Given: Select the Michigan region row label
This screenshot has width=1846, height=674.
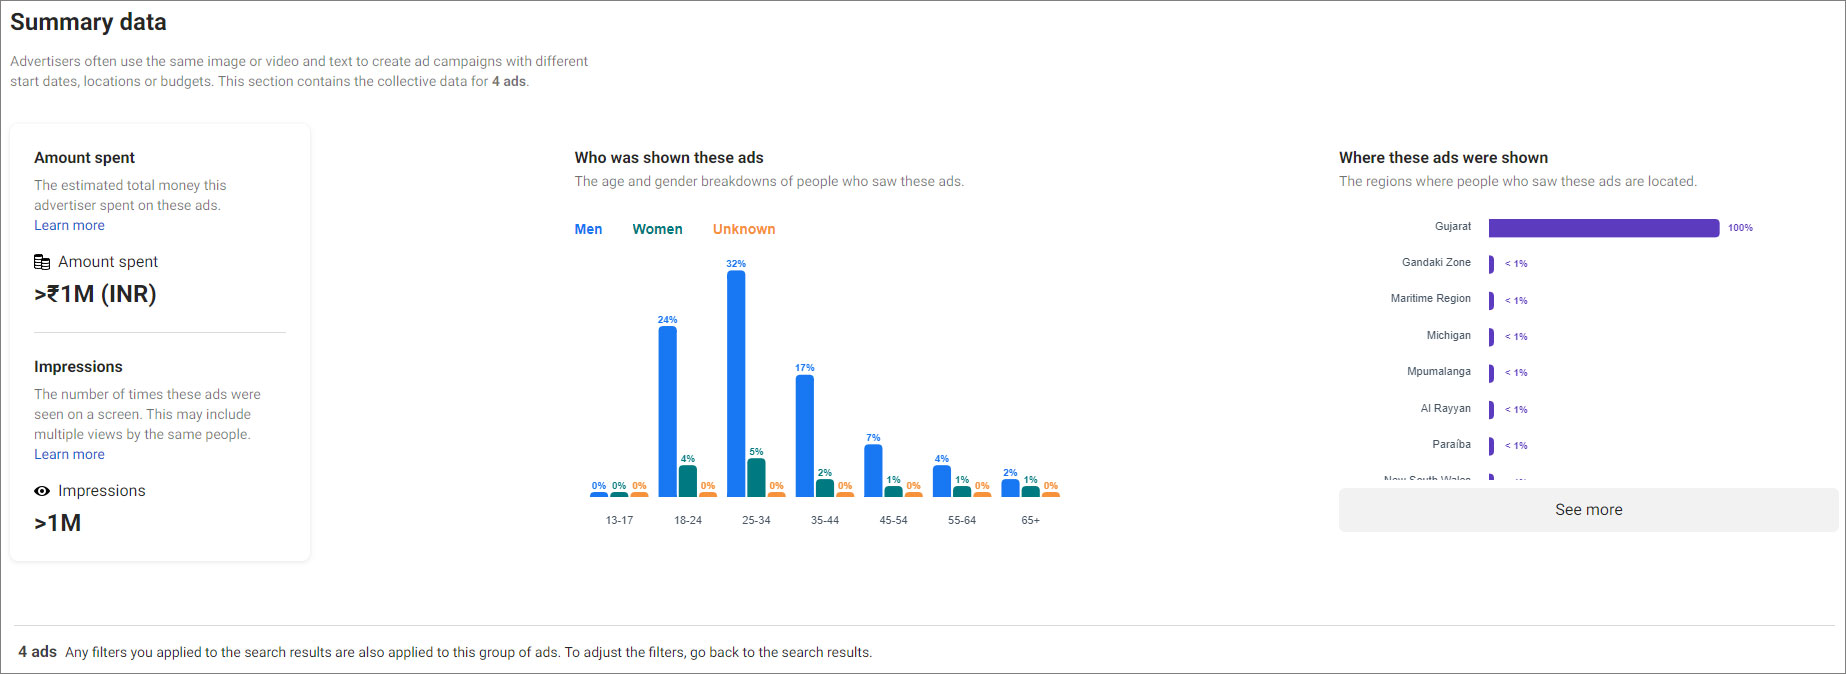Looking at the screenshot, I should (x=1448, y=335).
